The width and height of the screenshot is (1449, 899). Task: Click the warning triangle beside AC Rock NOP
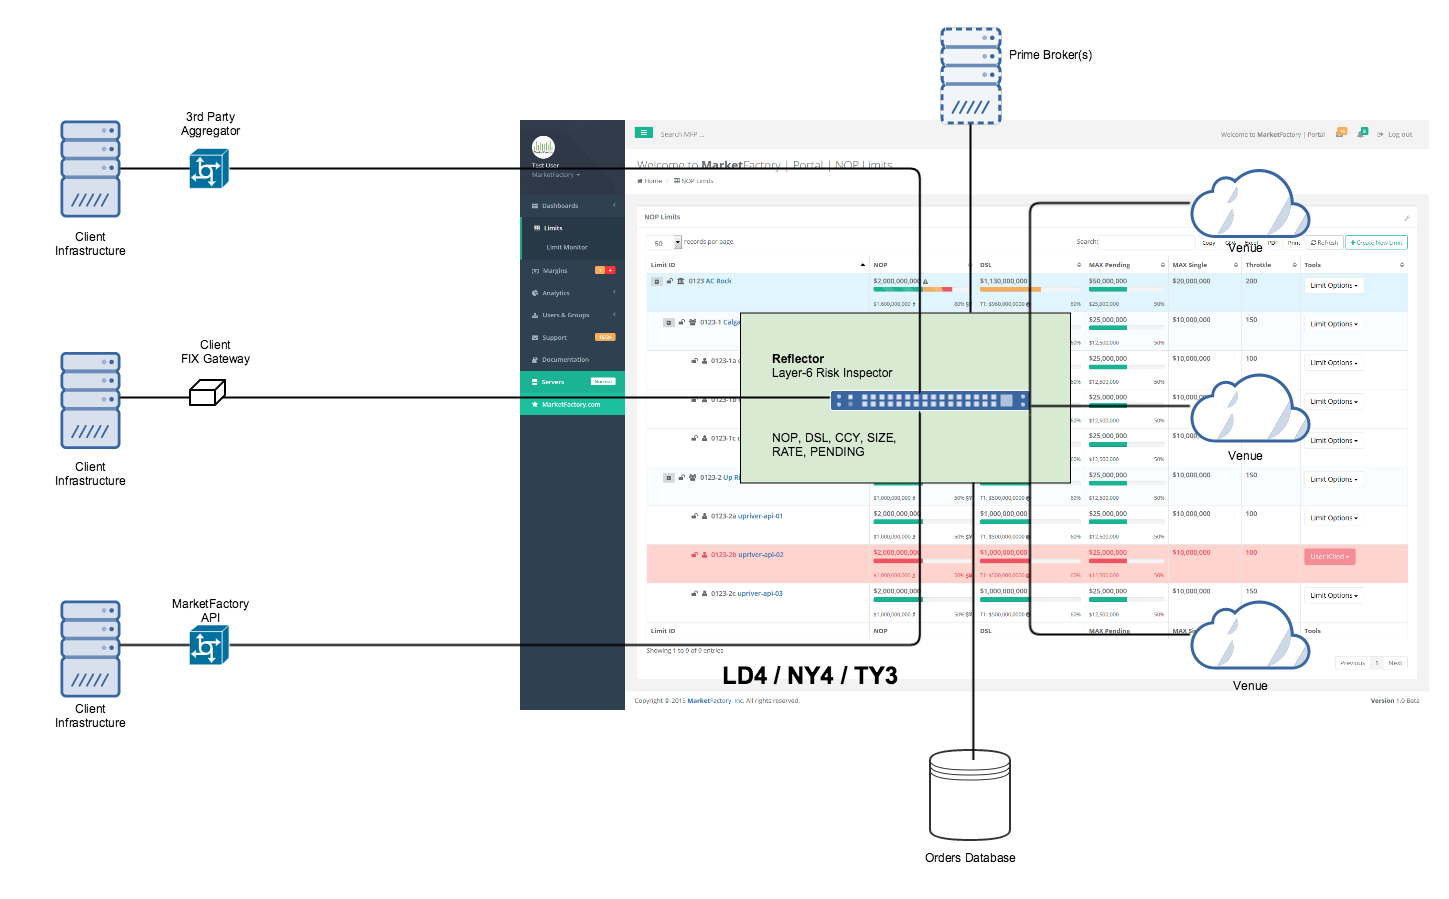(x=925, y=282)
